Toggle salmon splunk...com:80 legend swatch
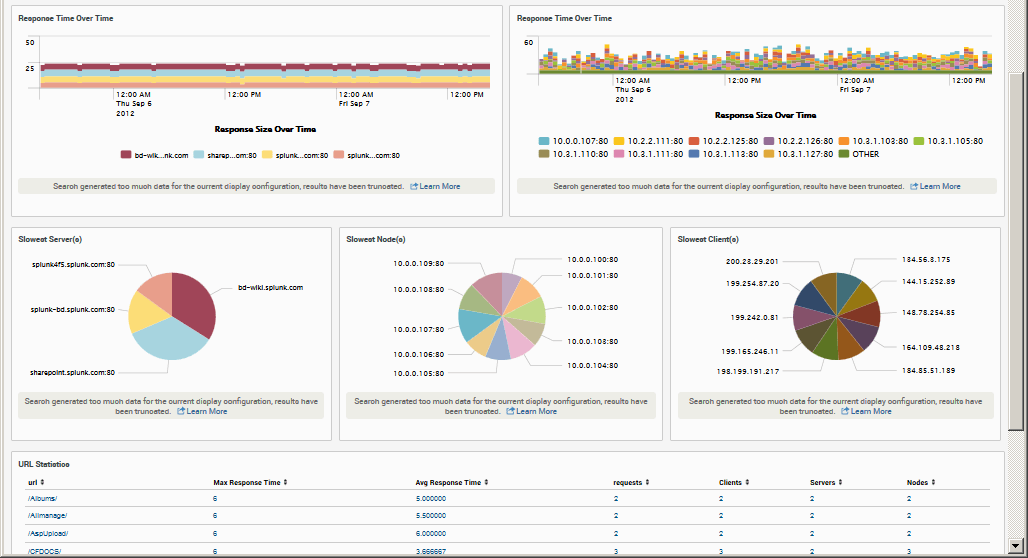Viewport: 1028px width, 558px height. pyautogui.click(x=338, y=155)
